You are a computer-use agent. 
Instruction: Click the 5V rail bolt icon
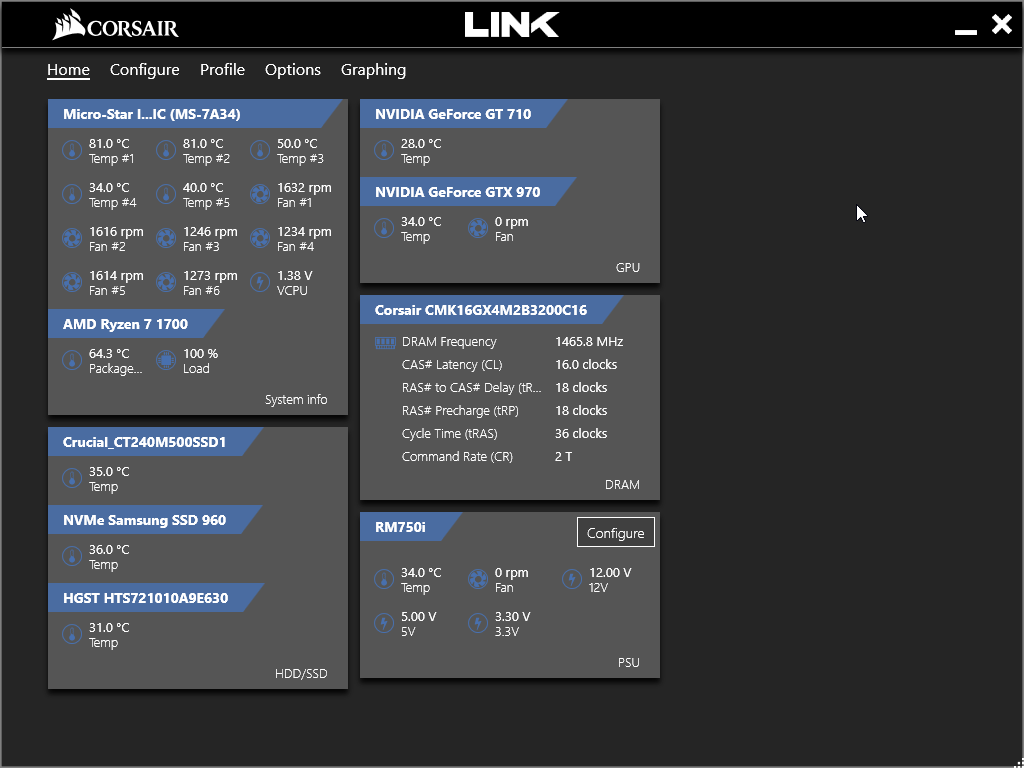383,624
